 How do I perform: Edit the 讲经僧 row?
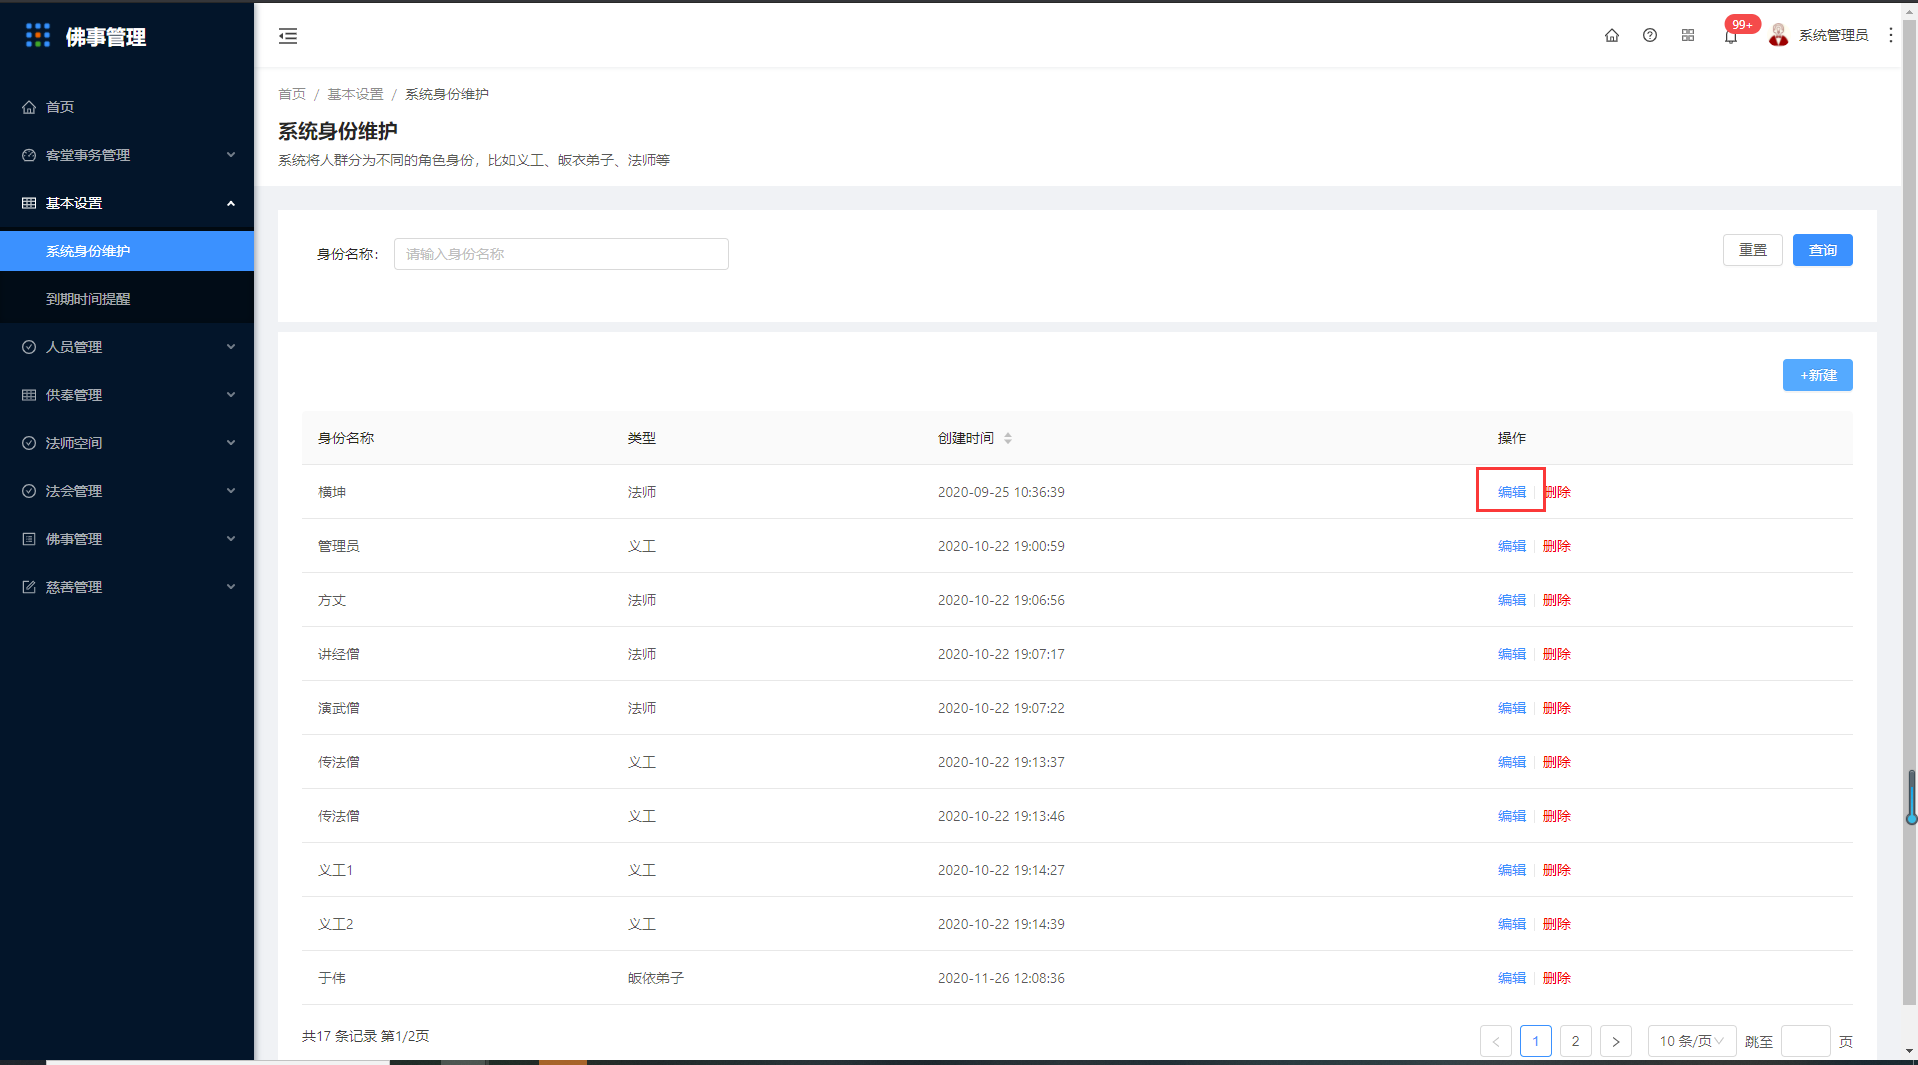pyautogui.click(x=1511, y=654)
